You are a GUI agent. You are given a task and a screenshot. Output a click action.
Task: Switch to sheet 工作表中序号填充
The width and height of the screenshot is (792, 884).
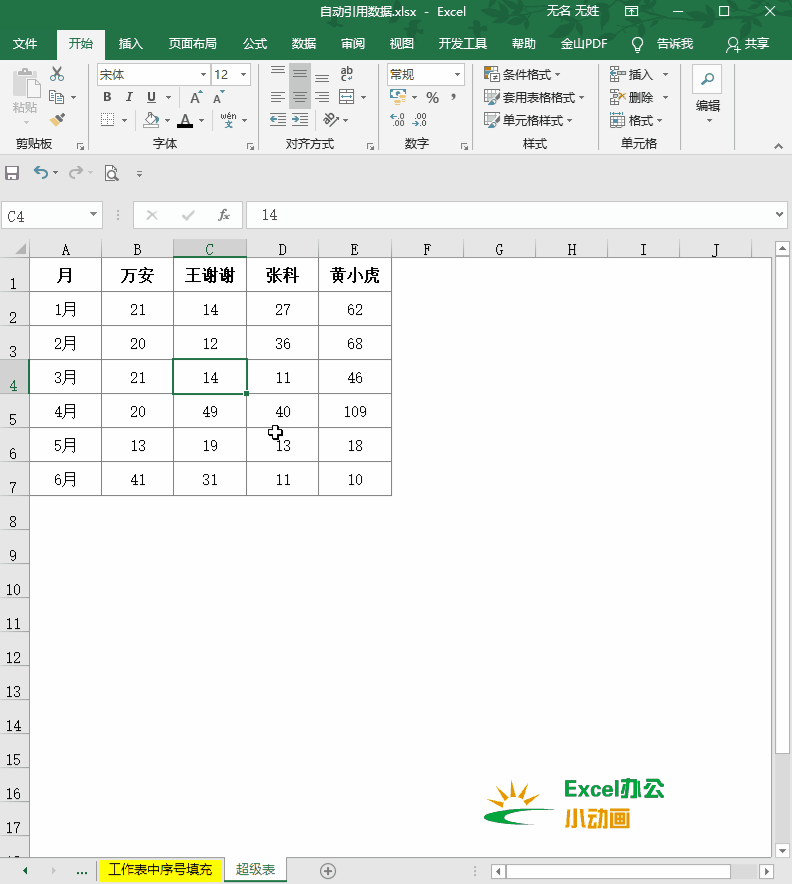(x=160, y=869)
